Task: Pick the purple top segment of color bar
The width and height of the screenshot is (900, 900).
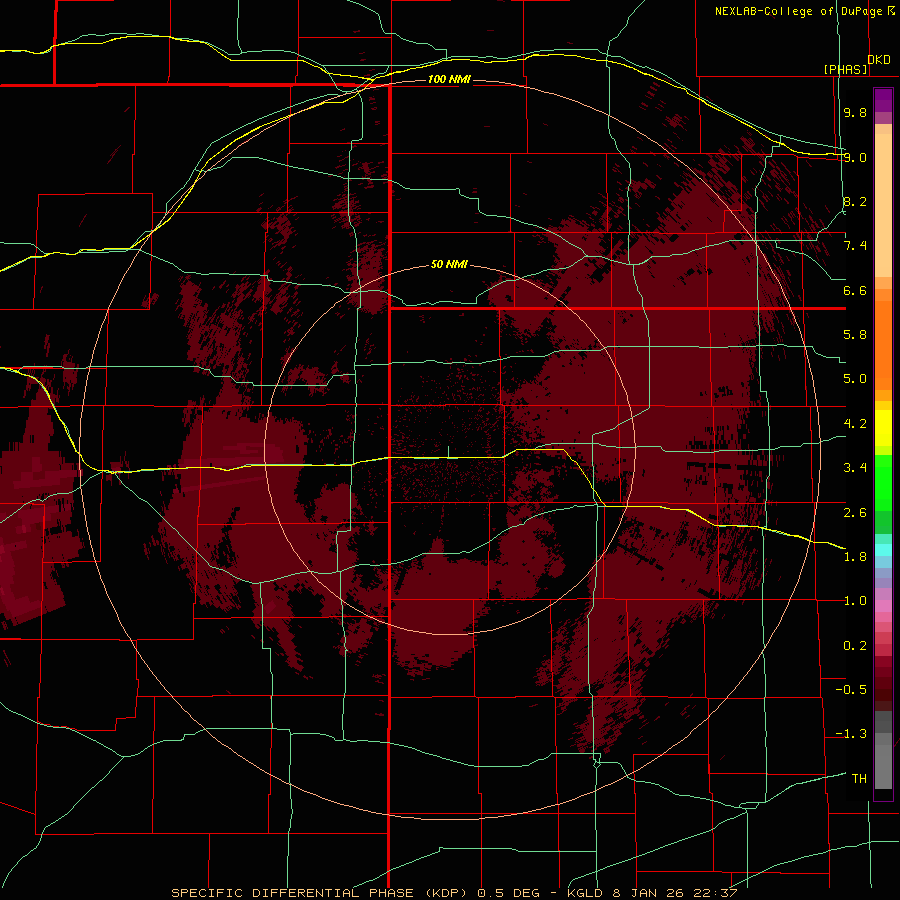Action: point(883,100)
